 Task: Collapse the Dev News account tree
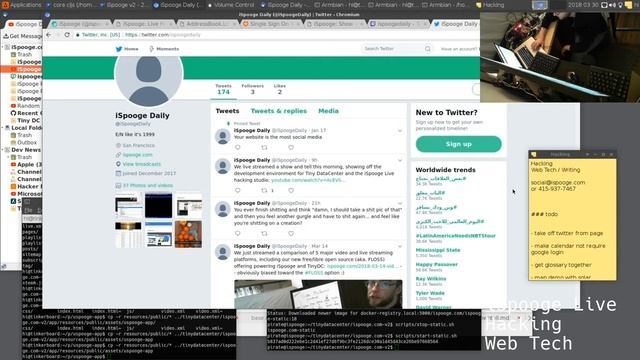click(3, 150)
